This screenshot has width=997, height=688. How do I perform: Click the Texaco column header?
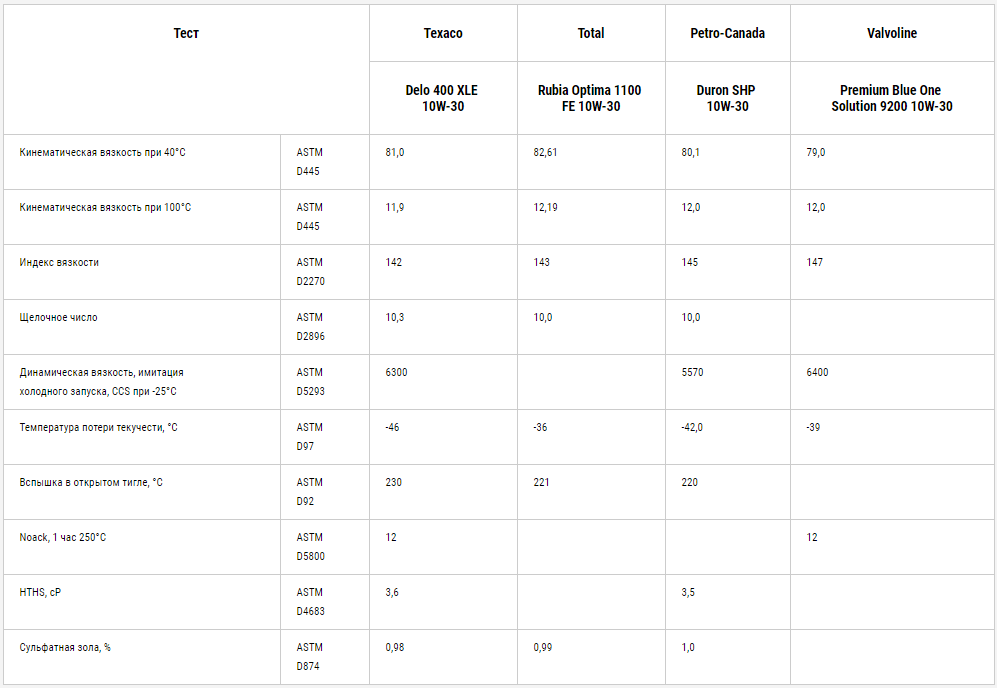point(443,34)
